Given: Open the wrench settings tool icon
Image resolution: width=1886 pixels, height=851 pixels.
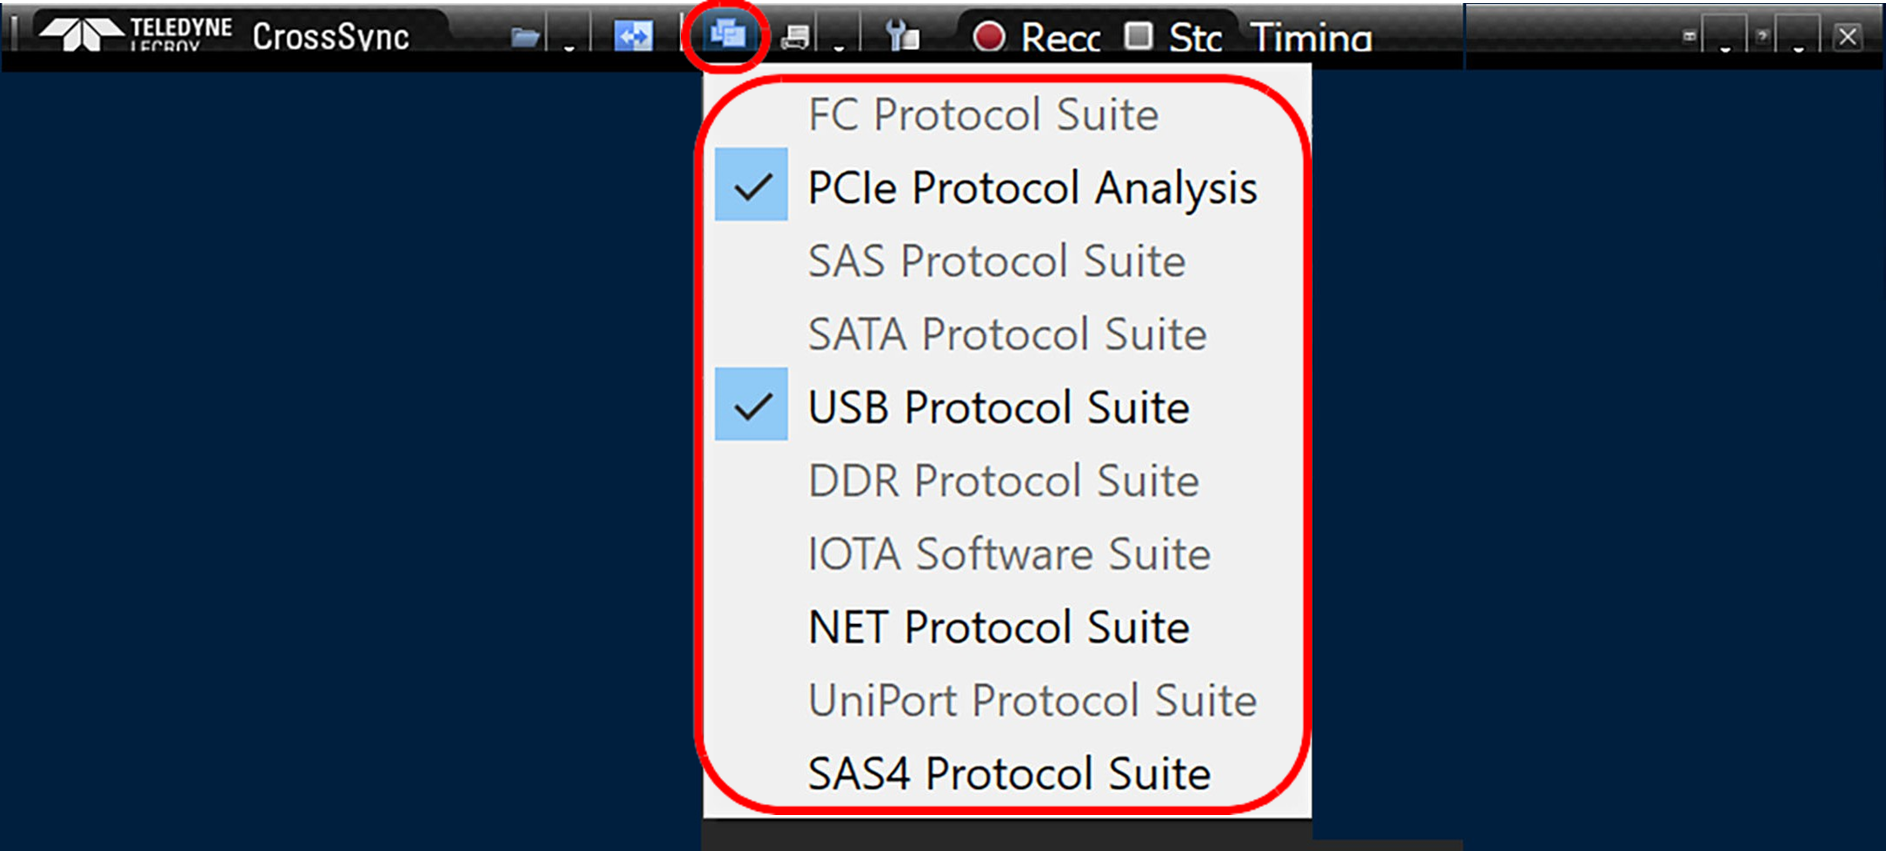Looking at the screenshot, I should 902,37.
